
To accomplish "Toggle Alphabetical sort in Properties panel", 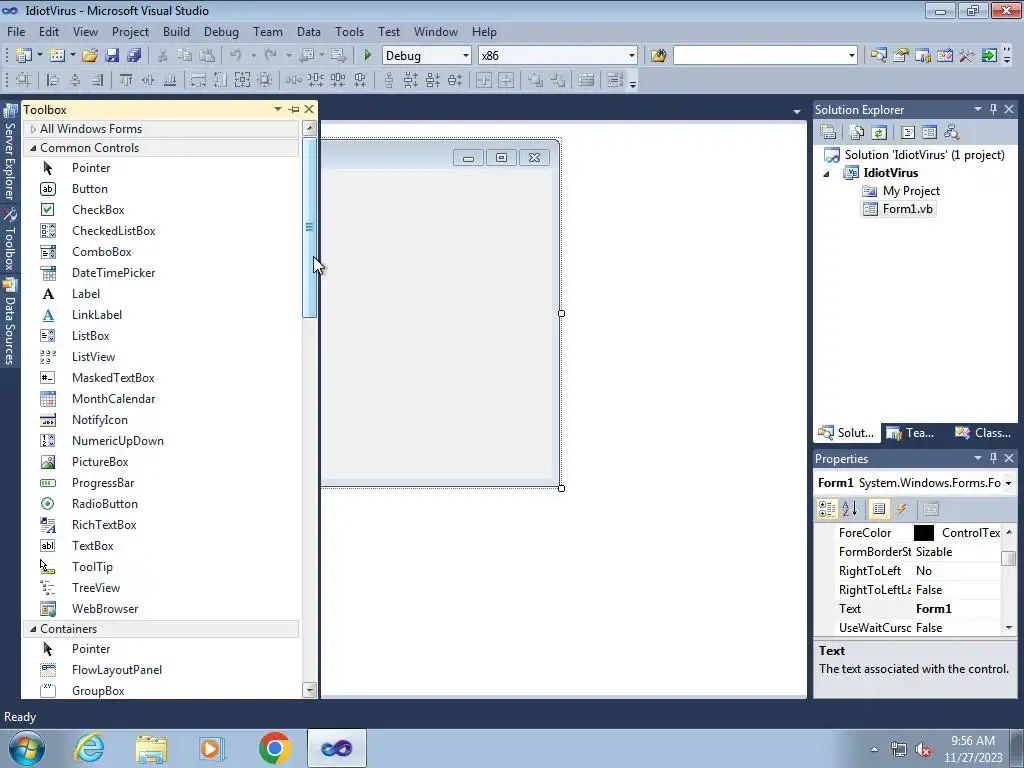I will [x=850, y=509].
